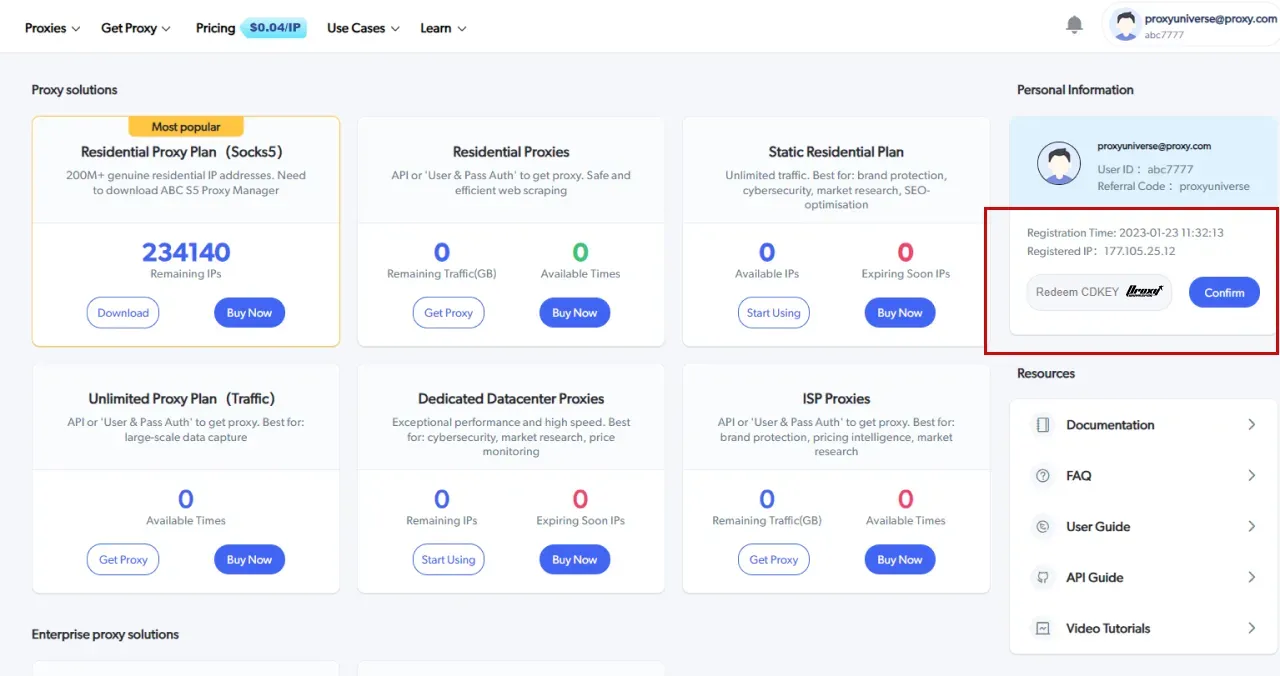Expand the Learn menu
Viewport: 1280px width, 676px height.
[x=443, y=28]
